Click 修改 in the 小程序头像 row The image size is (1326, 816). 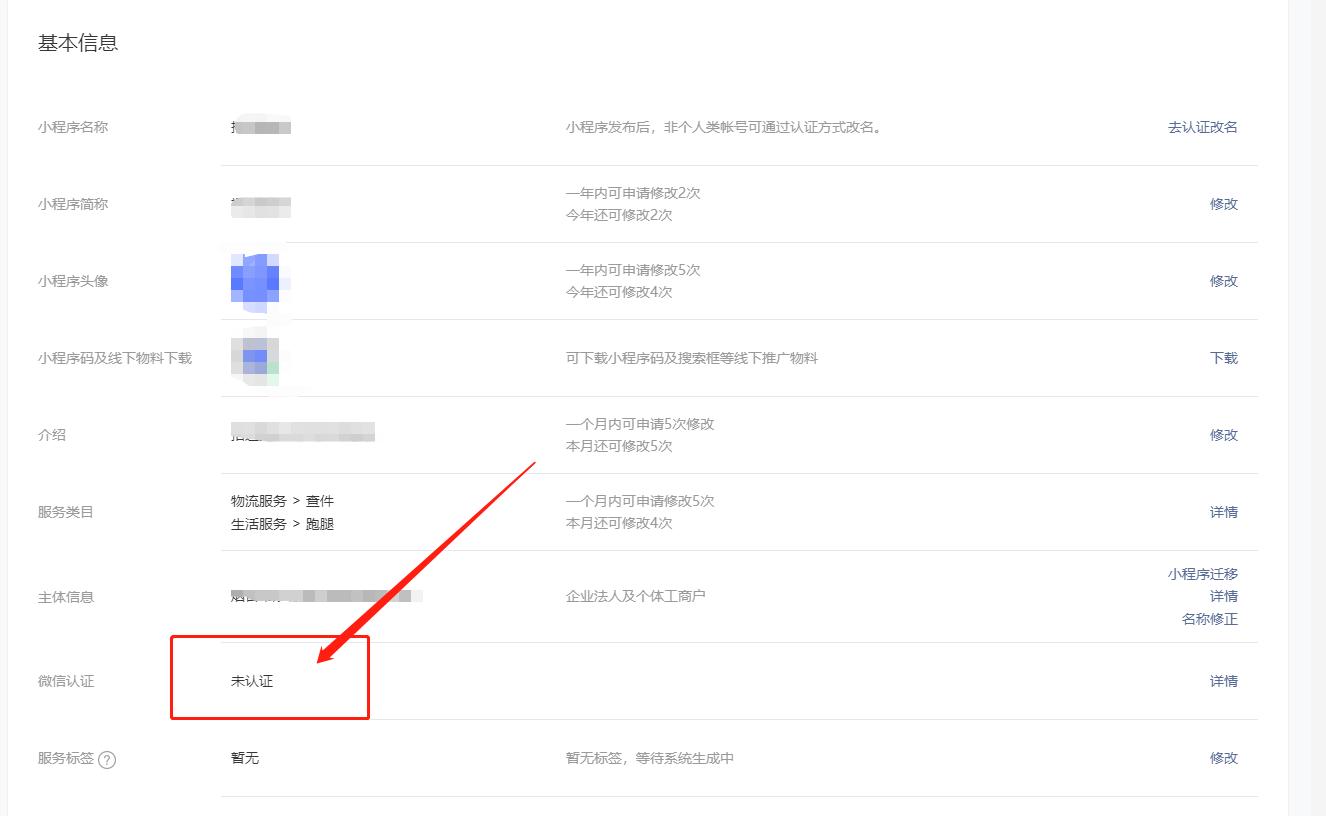point(1224,281)
